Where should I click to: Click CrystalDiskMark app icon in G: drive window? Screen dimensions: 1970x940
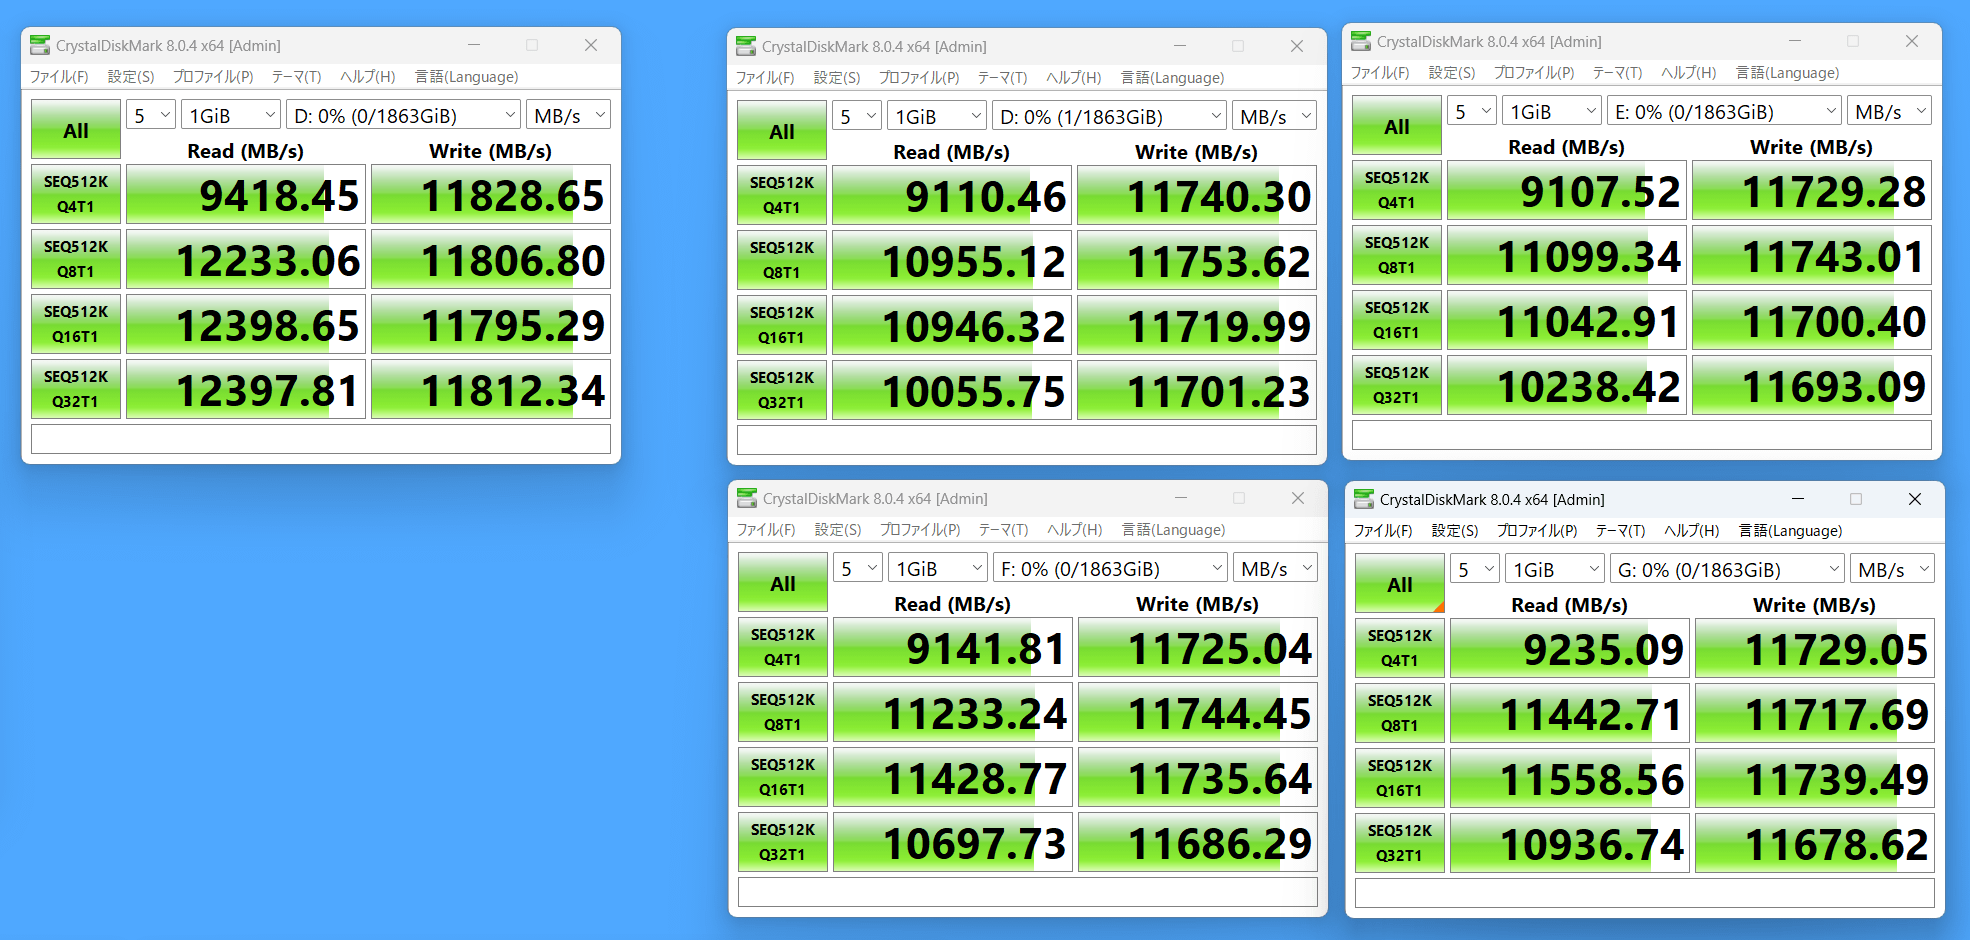pos(1364,499)
